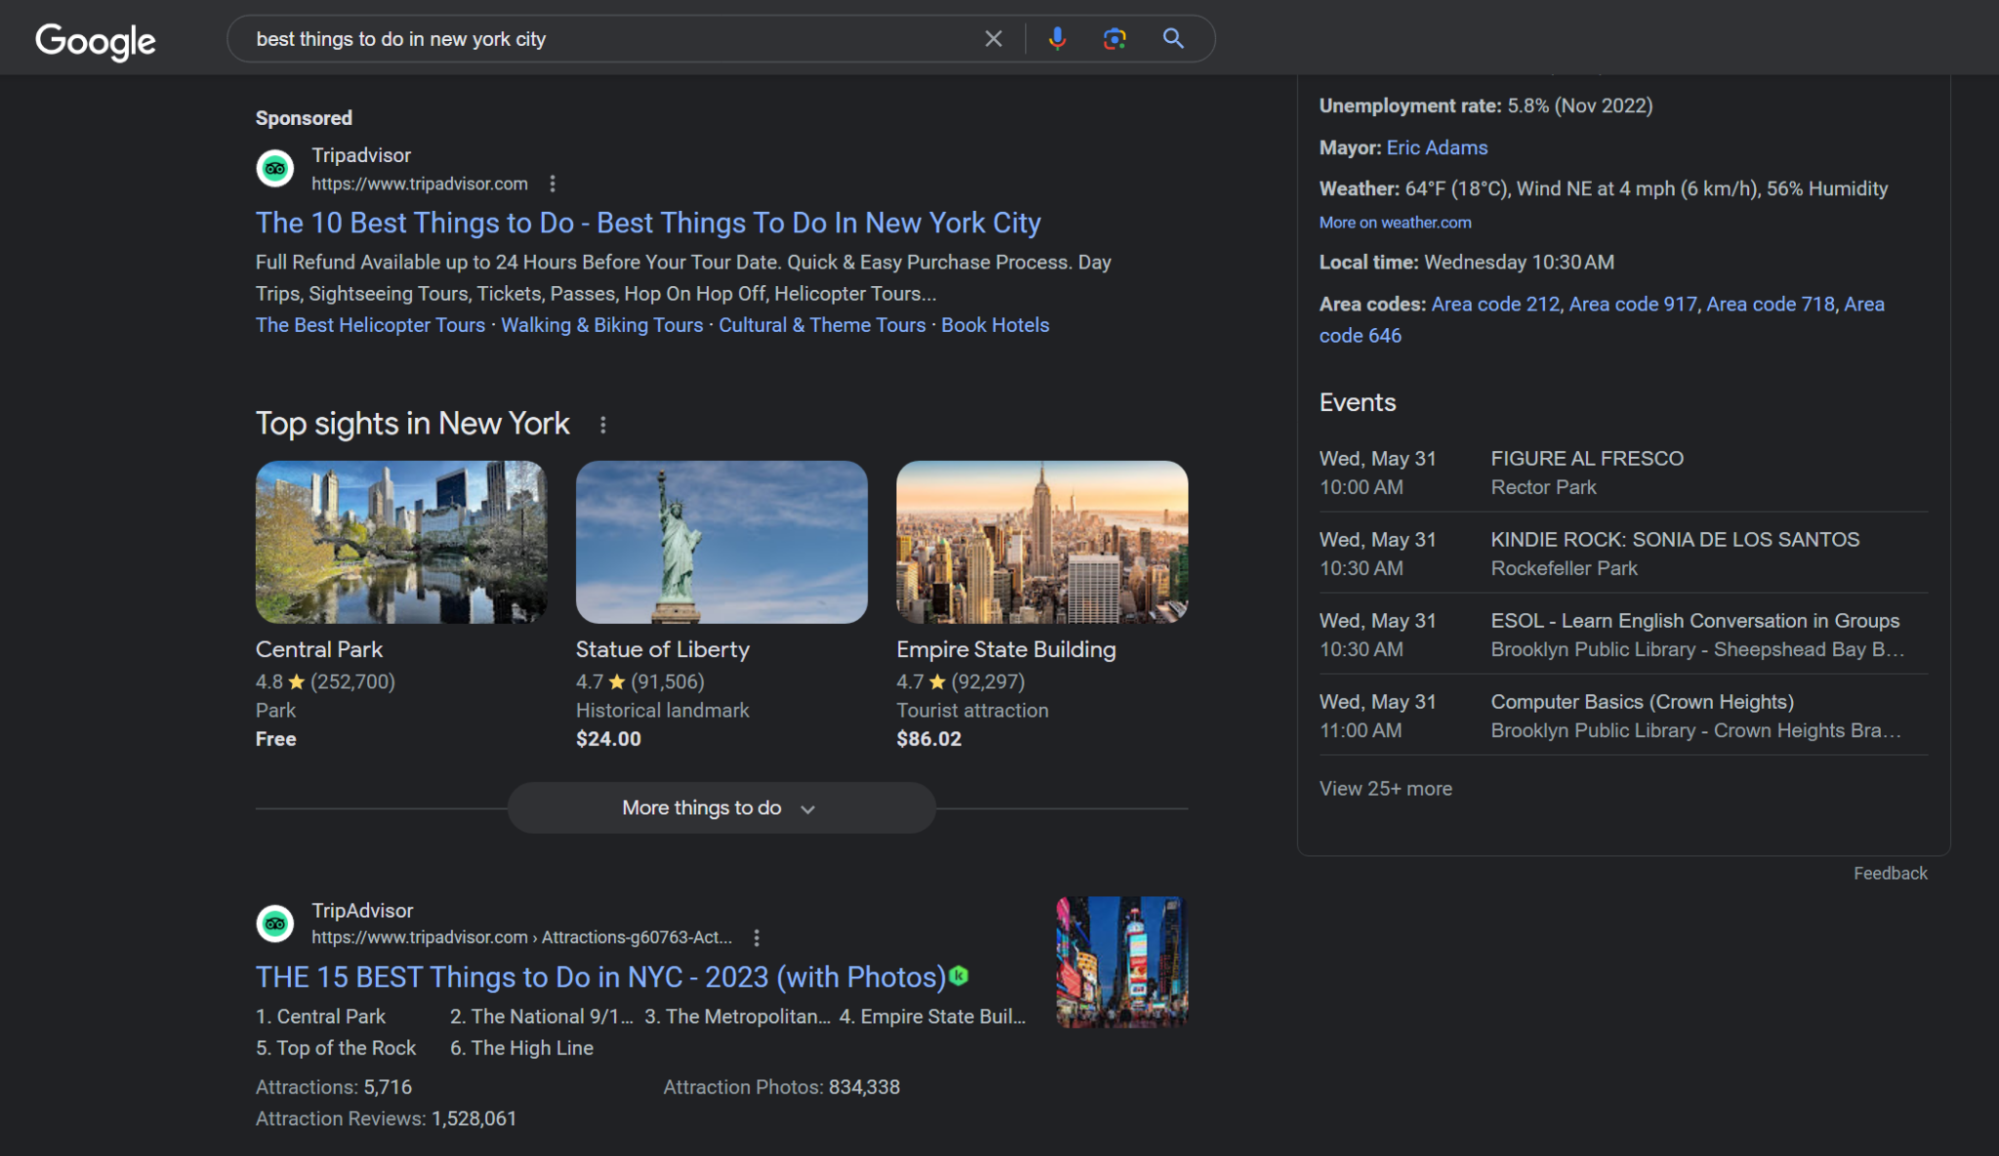Open ESOL Learn English Conversation event
The height and width of the screenshot is (1156, 1999).
(x=1623, y=635)
